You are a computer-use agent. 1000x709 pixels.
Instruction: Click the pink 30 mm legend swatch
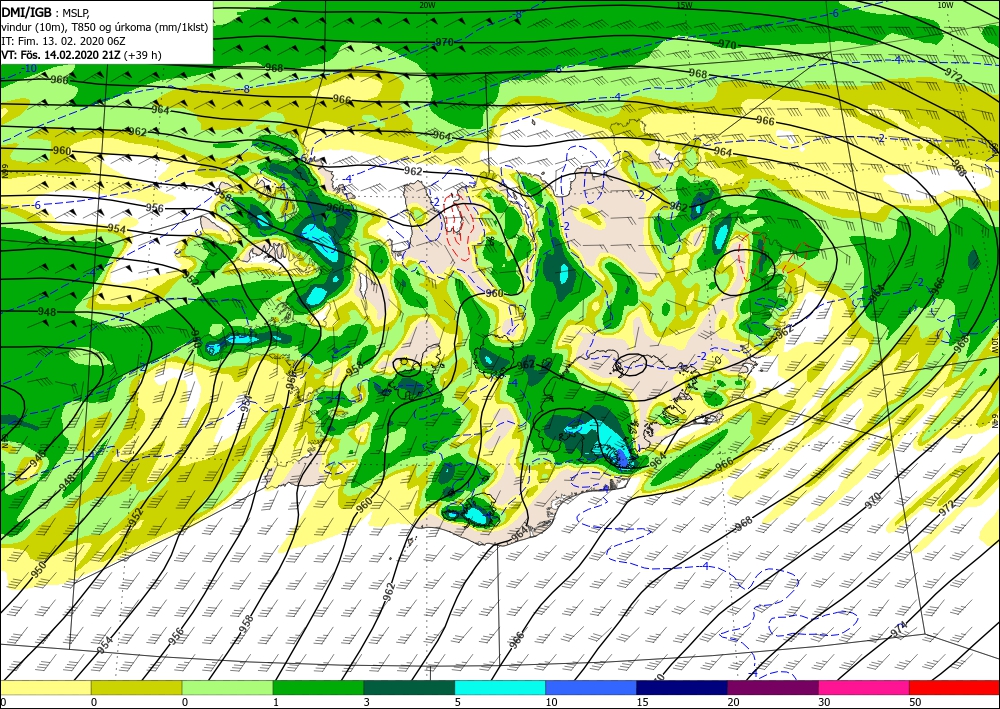click(x=864, y=687)
